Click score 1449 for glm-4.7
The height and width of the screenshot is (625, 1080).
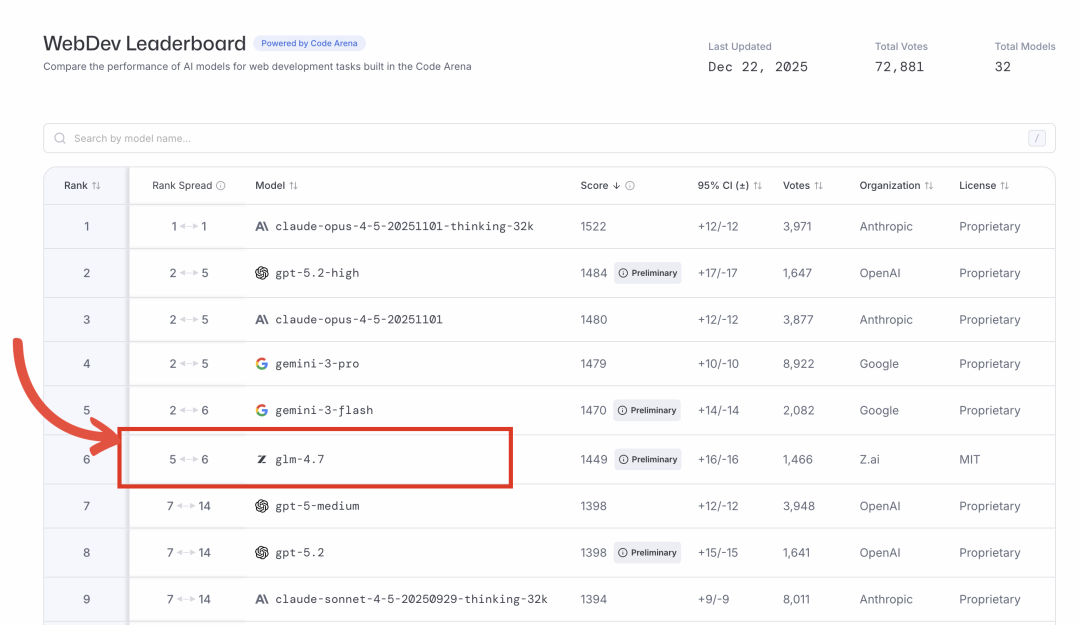tap(593, 460)
